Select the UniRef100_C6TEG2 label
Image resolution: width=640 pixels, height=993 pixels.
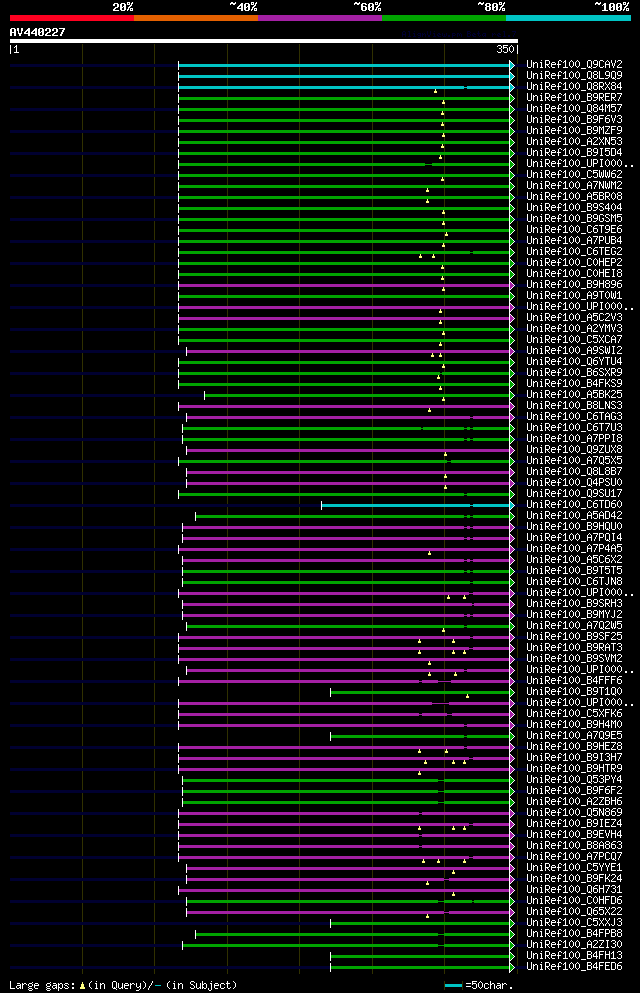coord(574,251)
